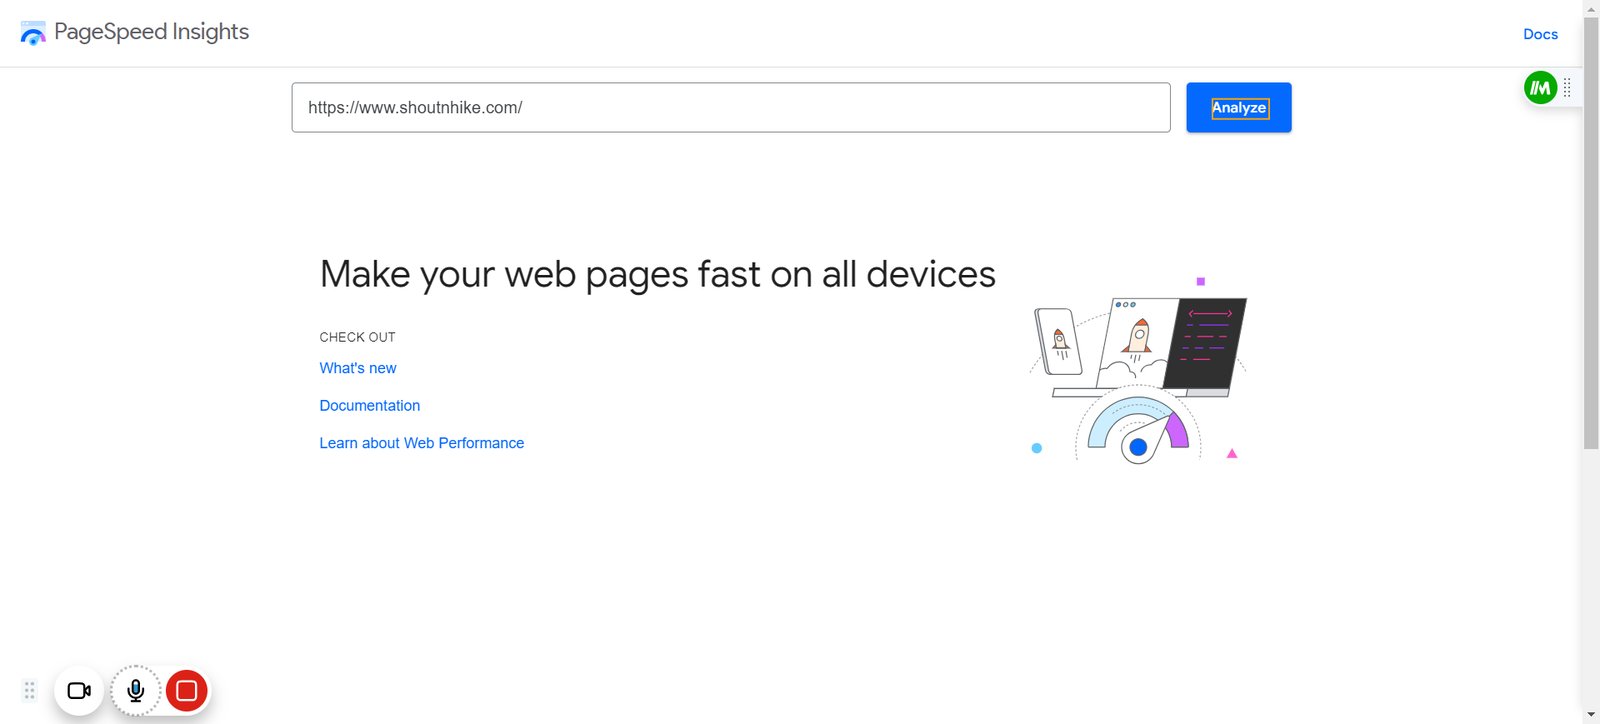Click the PageSpeed Insights logo icon

pos(33,33)
